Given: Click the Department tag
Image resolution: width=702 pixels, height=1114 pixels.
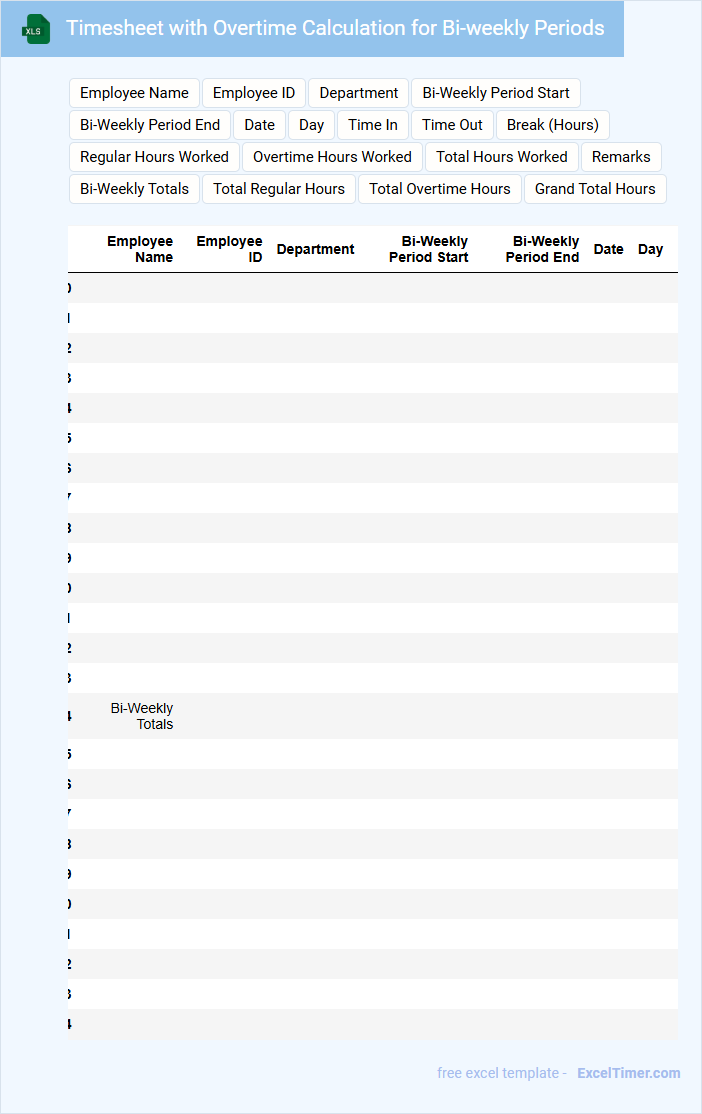Looking at the screenshot, I should pos(359,93).
